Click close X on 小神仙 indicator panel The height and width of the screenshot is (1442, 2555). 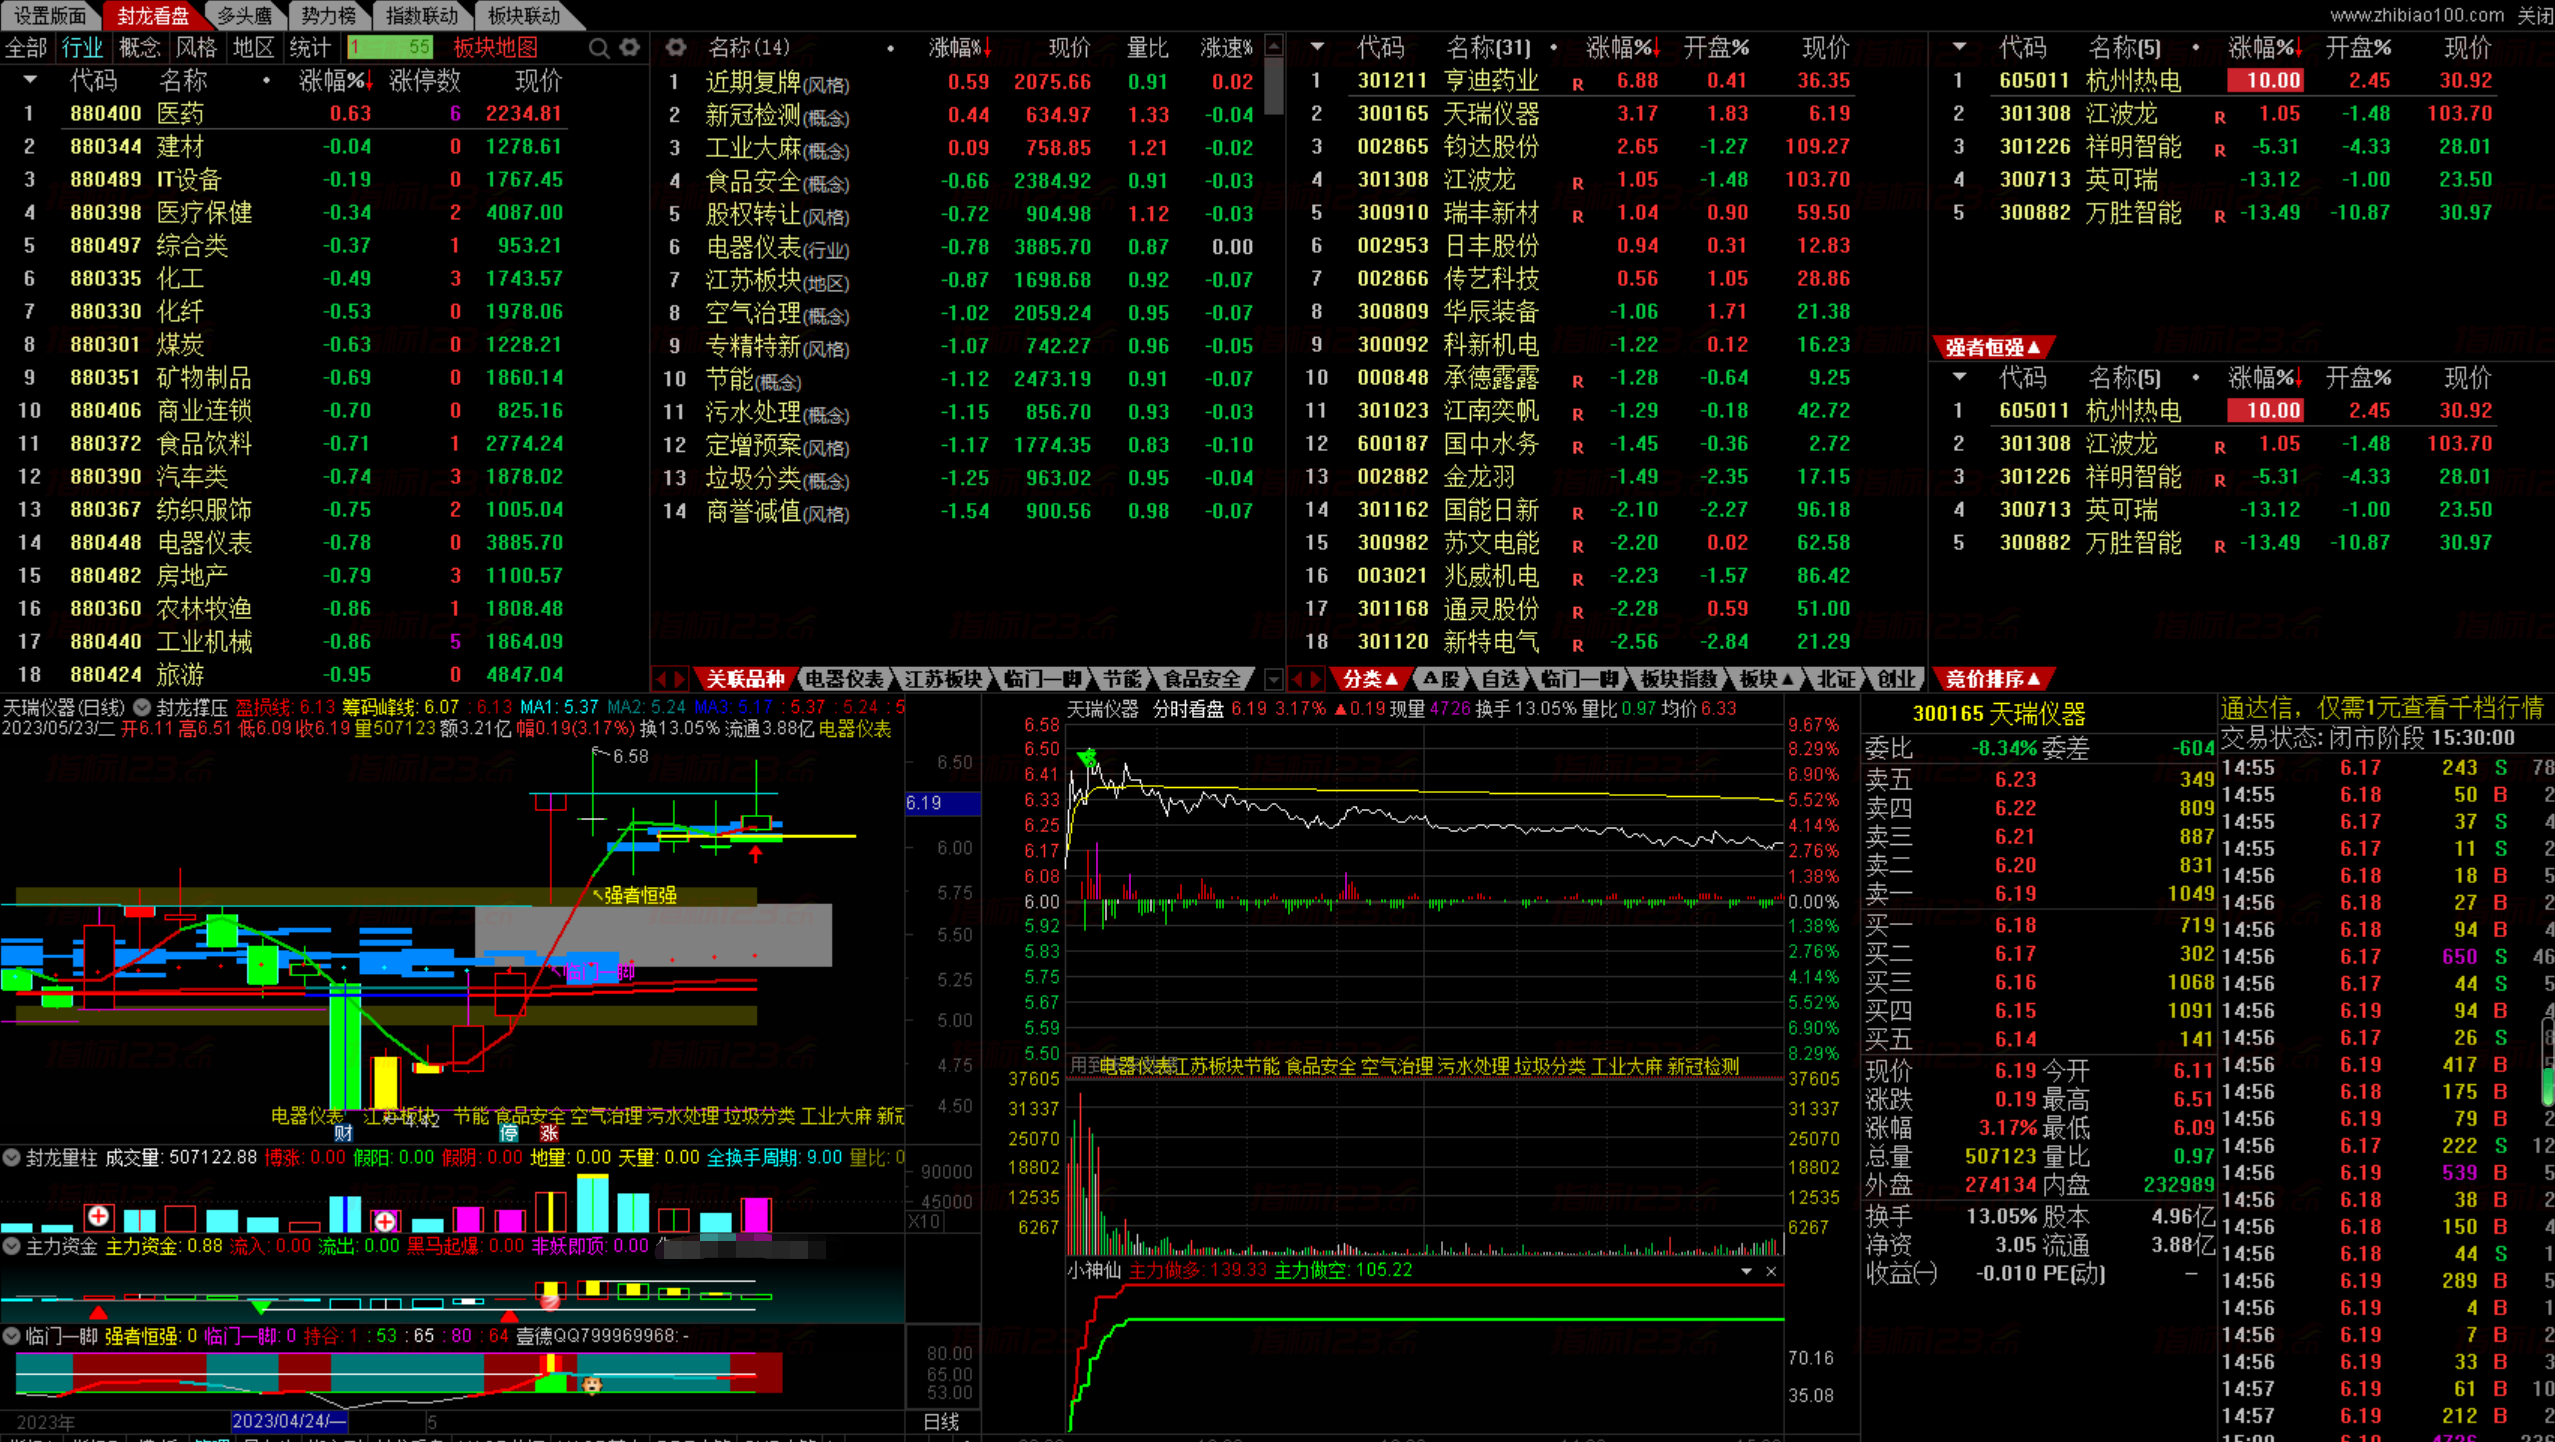(x=1771, y=1271)
